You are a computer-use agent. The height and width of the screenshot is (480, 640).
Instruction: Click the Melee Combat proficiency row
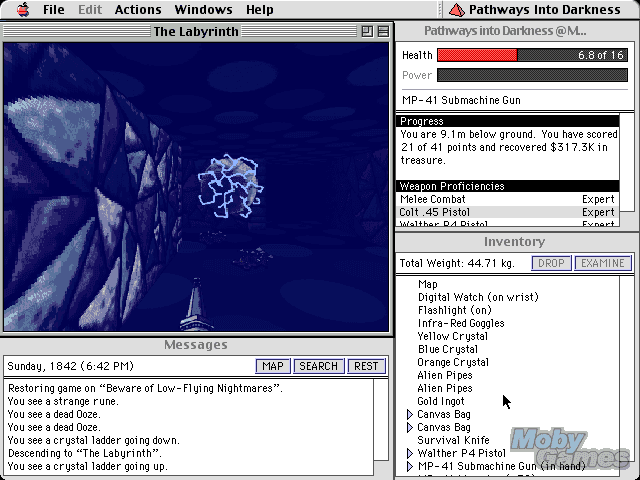click(507, 199)
